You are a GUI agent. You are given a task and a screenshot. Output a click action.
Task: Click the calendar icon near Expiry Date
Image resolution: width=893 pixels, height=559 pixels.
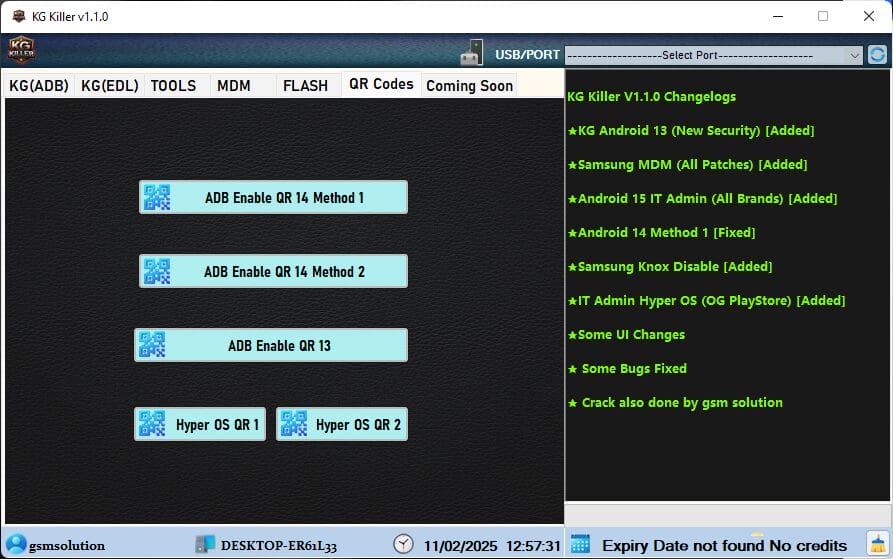[x=580, y=544]
